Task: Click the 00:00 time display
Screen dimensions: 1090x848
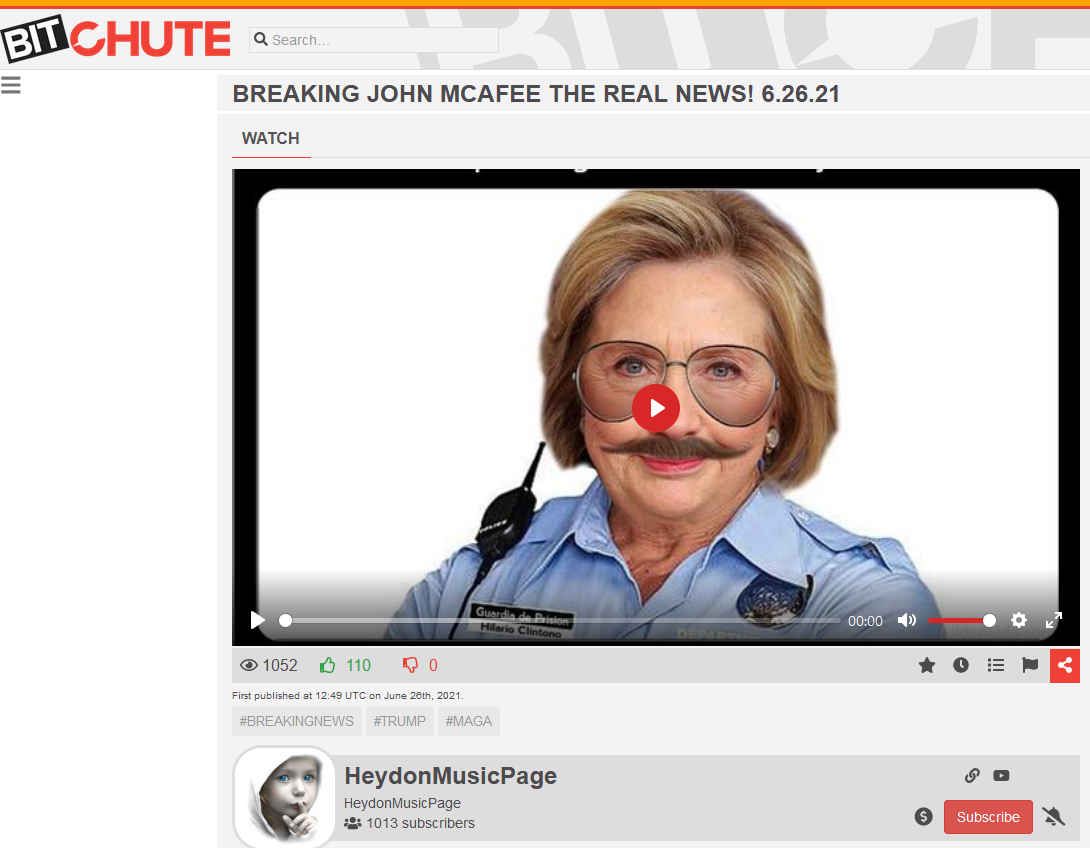Action: (x=865, y=621)
